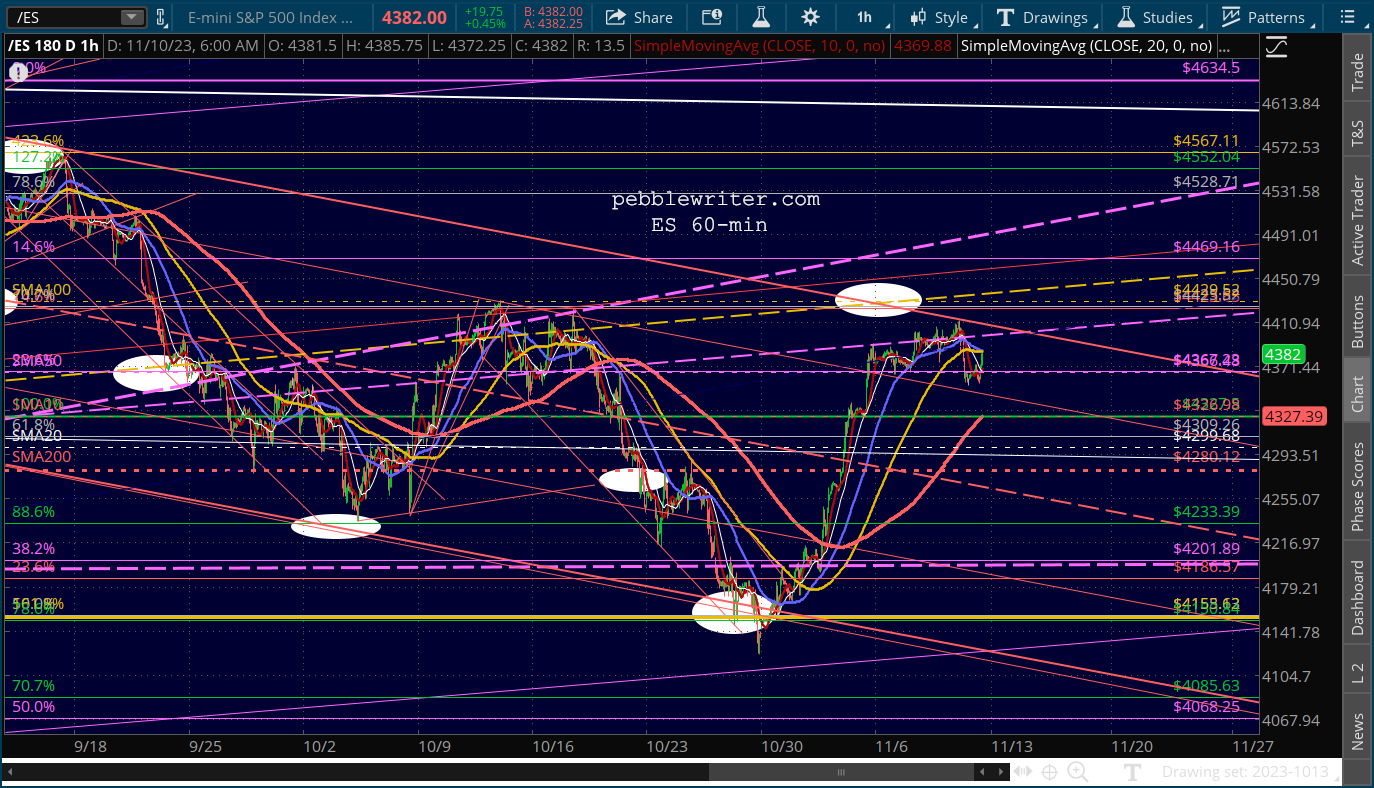This screenshot has height=788, width=1374.
Task: Click the Share button
Action: click(x=640, y=17)
